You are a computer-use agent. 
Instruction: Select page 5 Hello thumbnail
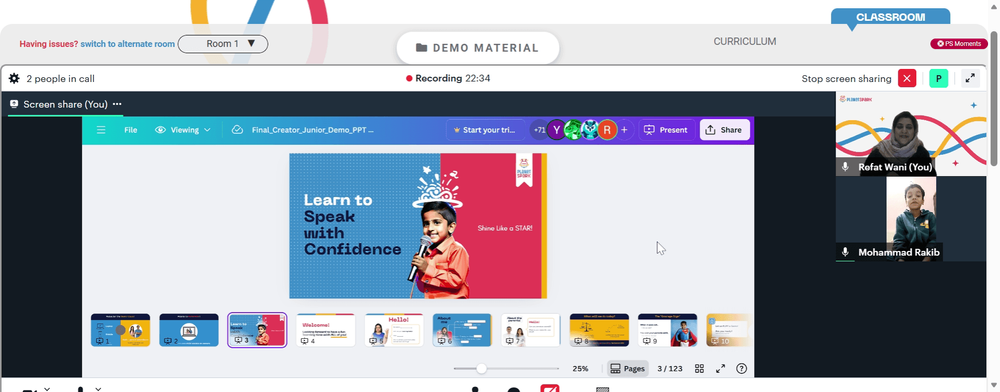pos(394,330)
